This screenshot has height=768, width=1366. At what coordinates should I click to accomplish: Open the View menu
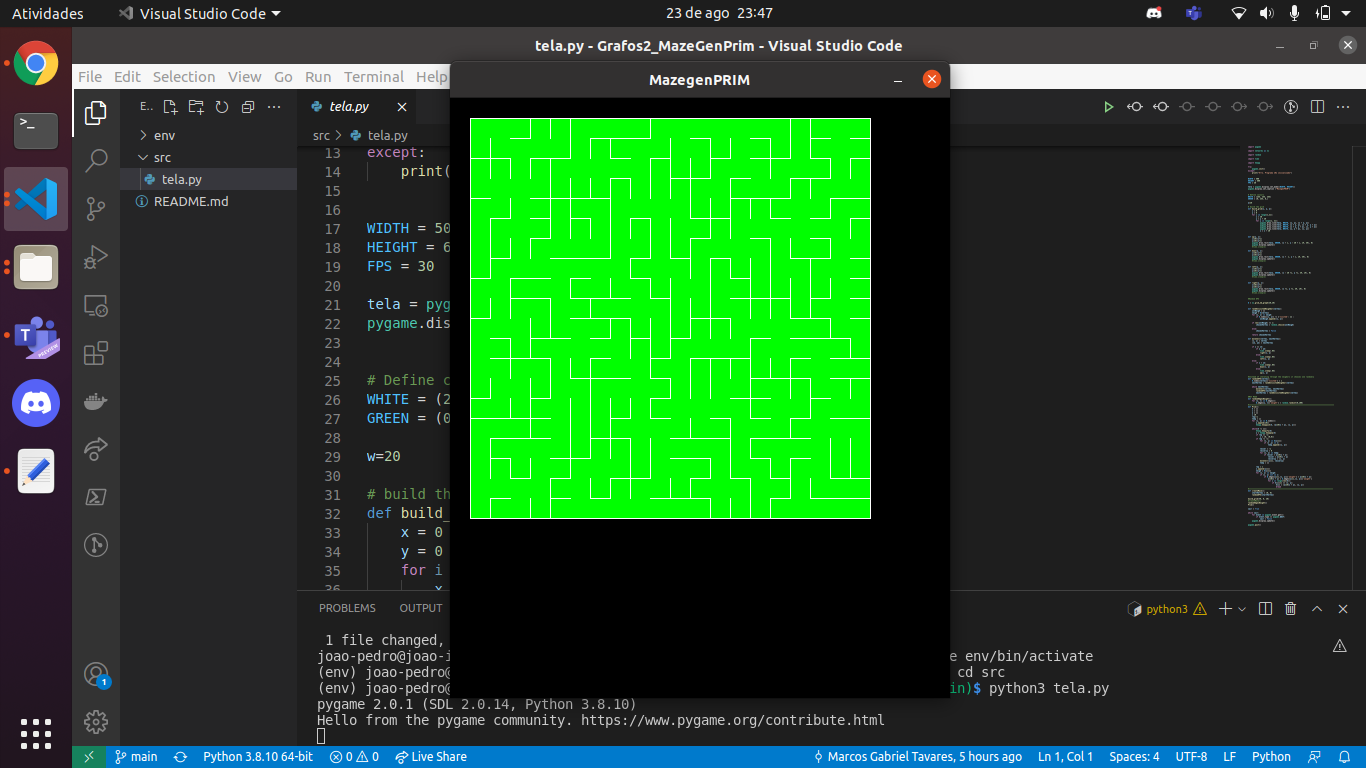(x=244, y=77)
